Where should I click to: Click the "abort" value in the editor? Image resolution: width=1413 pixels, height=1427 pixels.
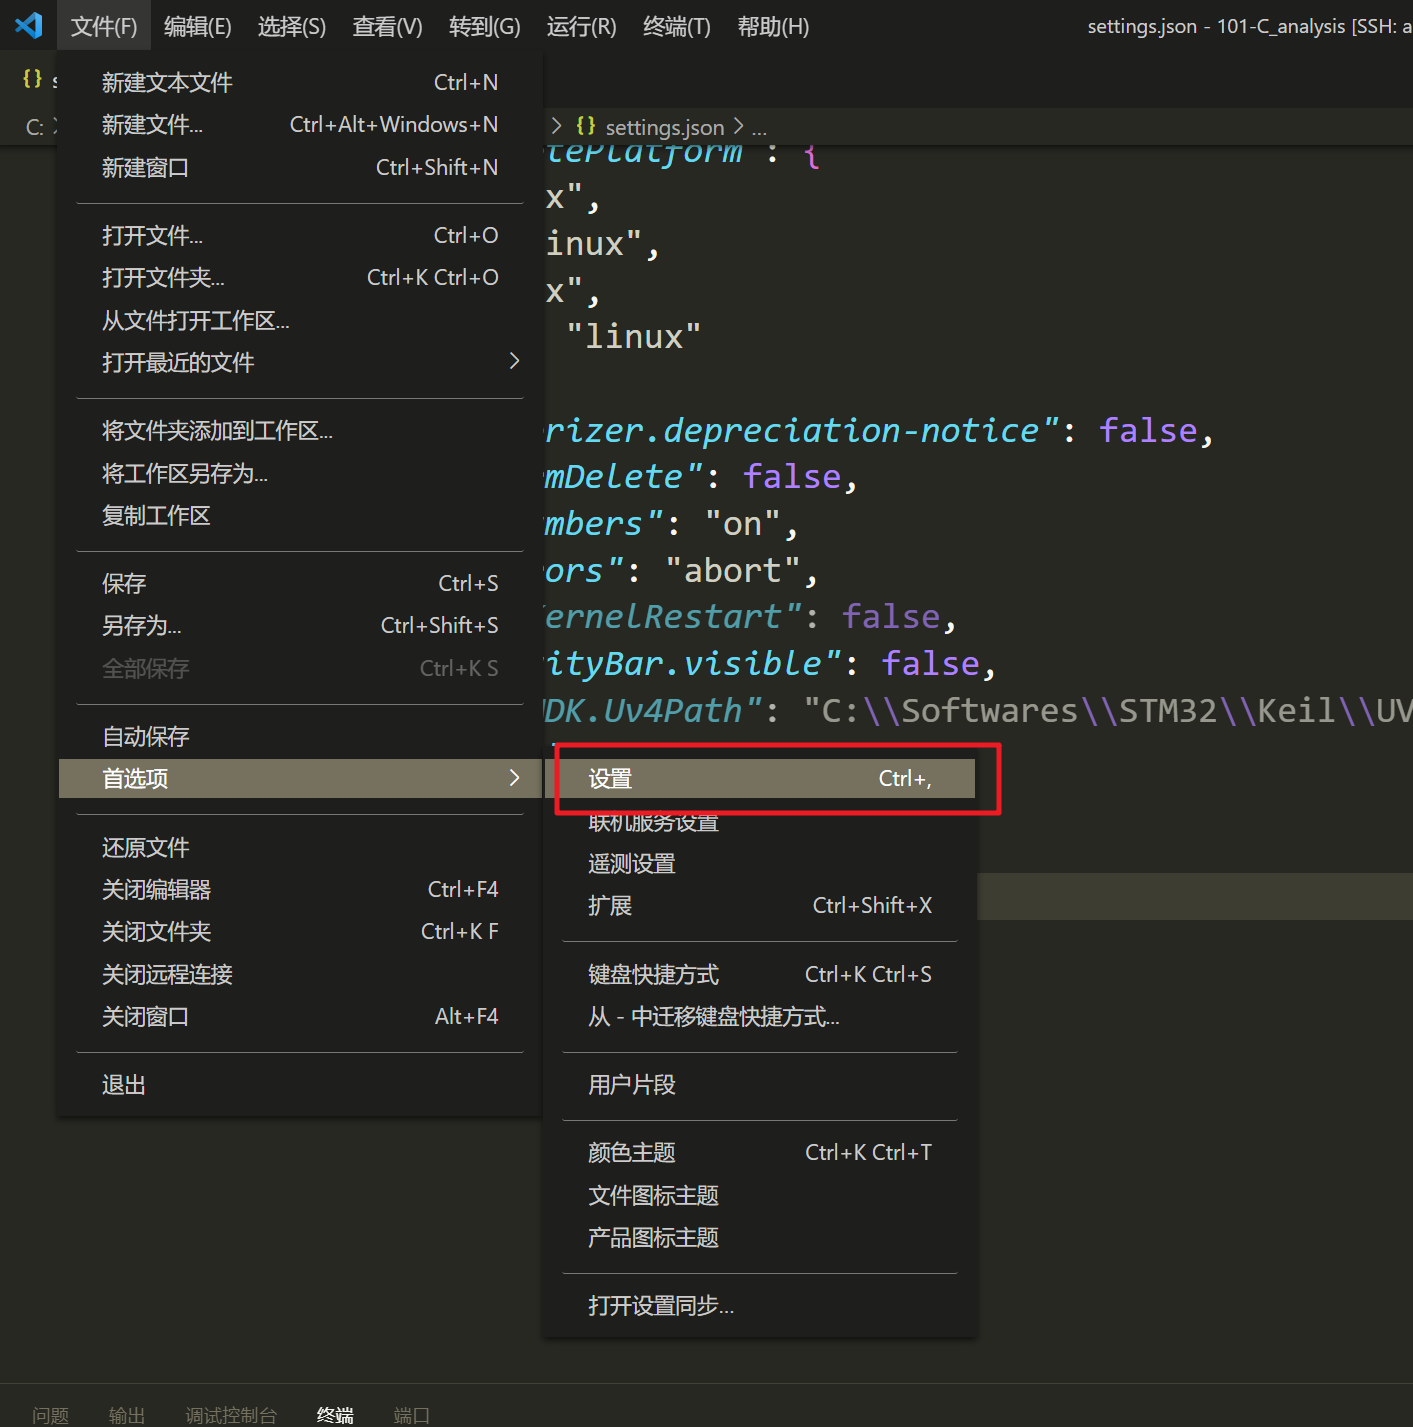pyautogui.click(x=732, y=570)
